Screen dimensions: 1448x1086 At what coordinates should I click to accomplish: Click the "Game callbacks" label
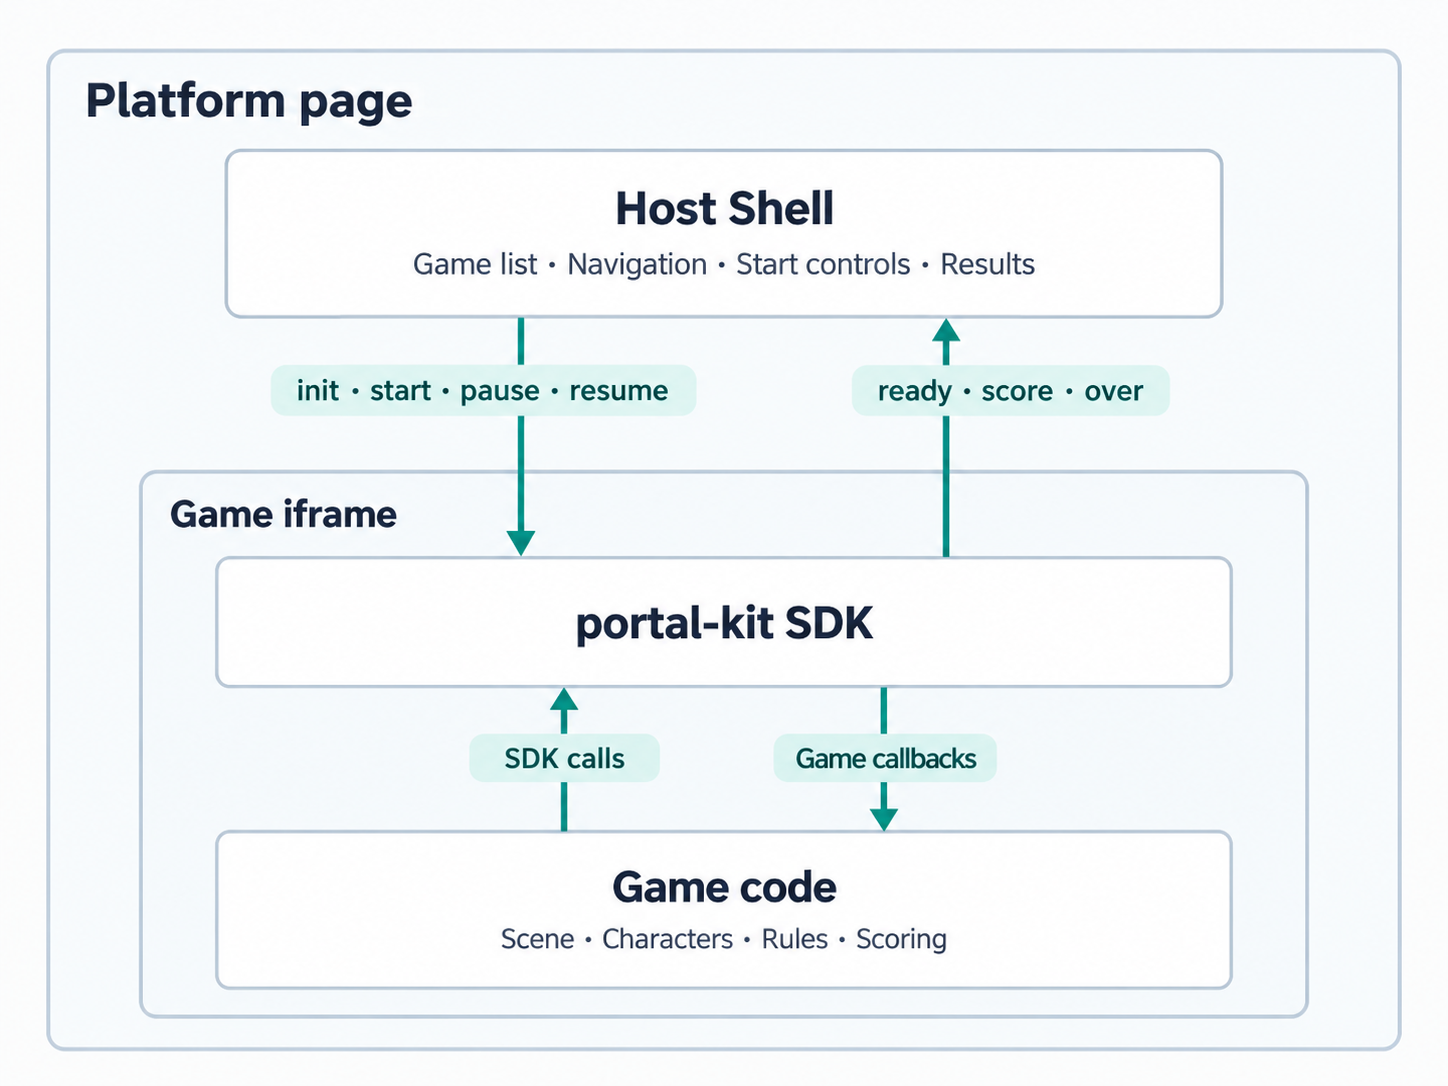click(x=885, y=758)
